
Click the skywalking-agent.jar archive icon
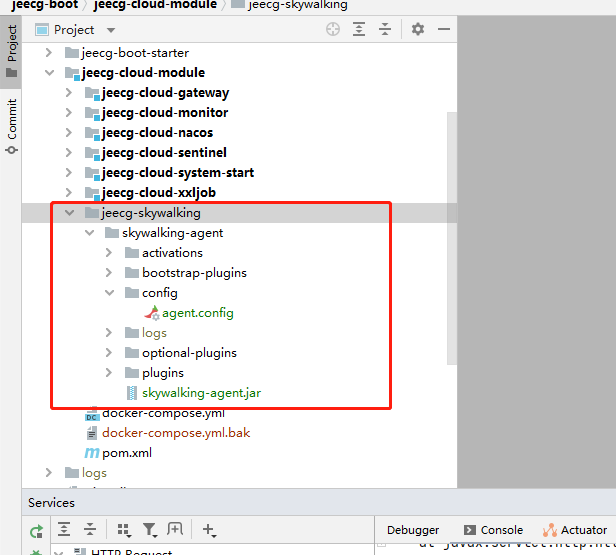pos(132,393)
